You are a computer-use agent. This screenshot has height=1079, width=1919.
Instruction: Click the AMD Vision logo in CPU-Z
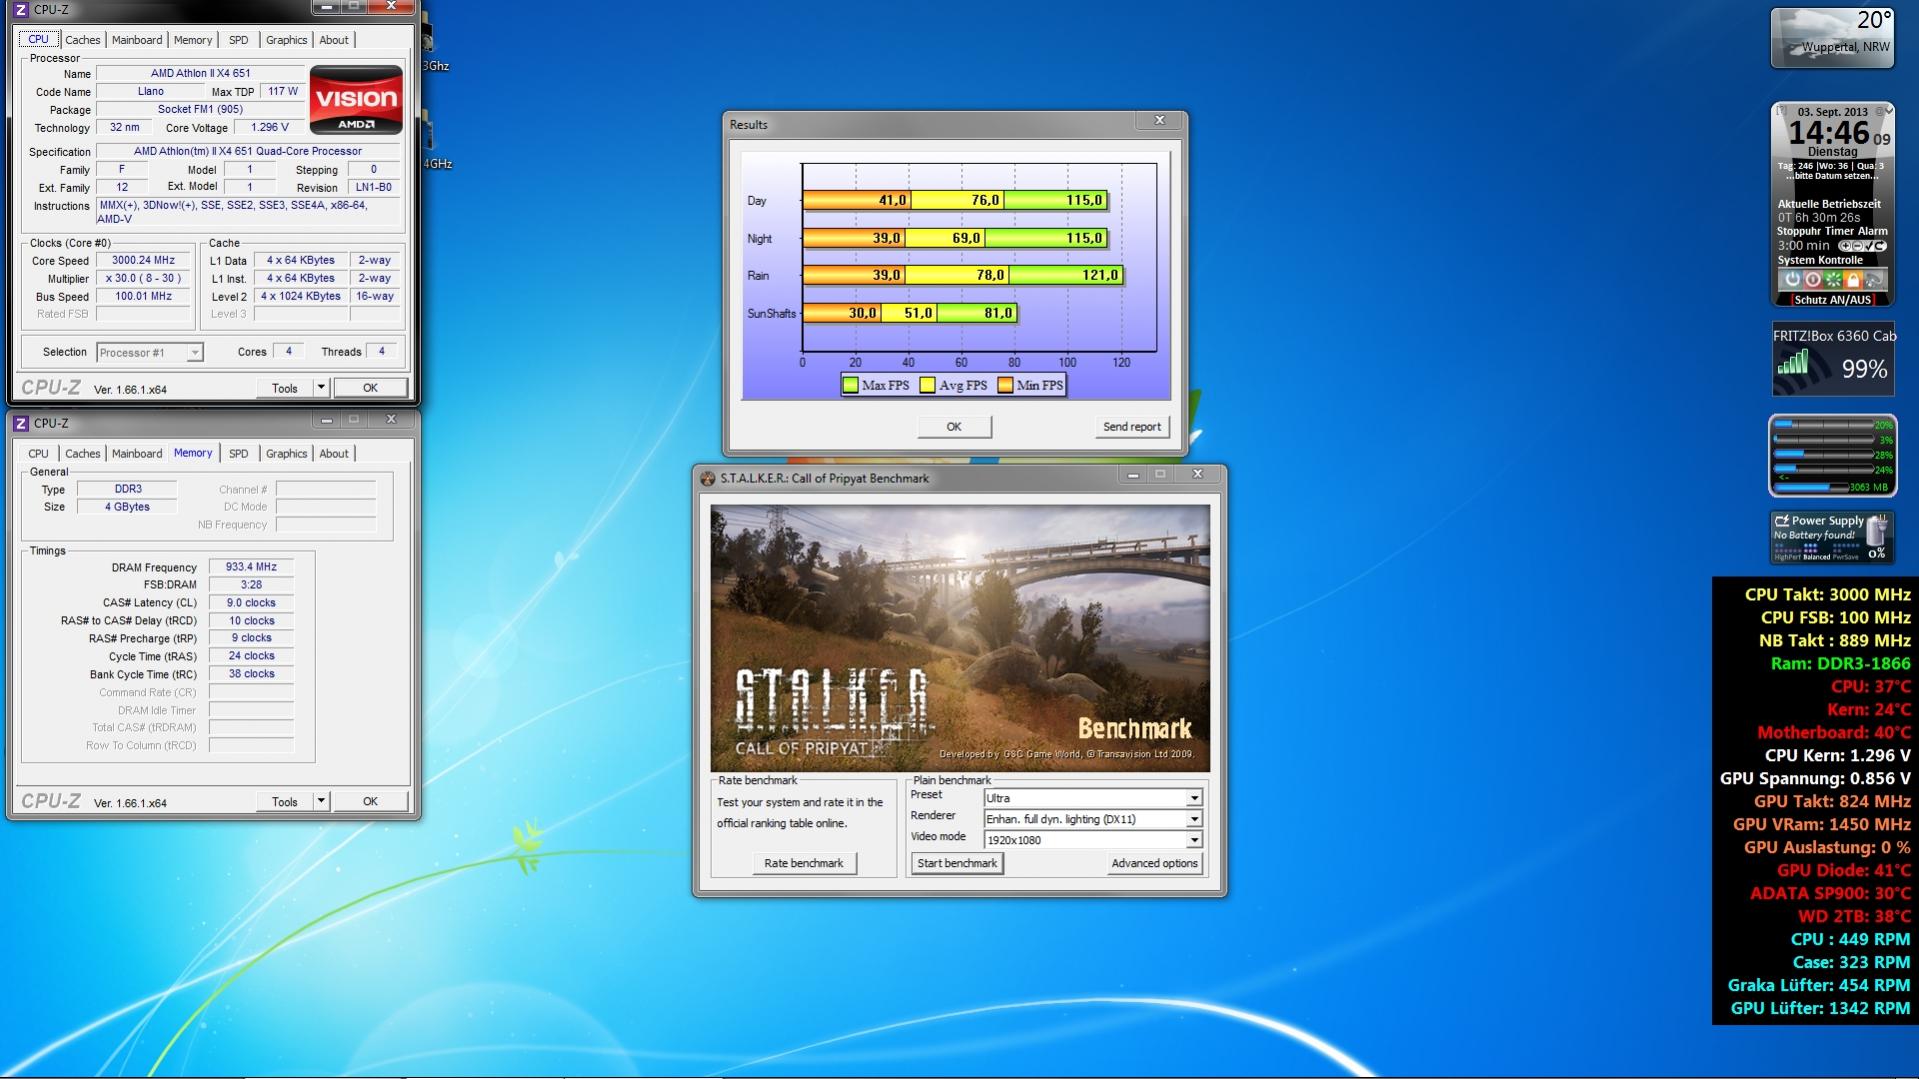(x=356, y=99)
